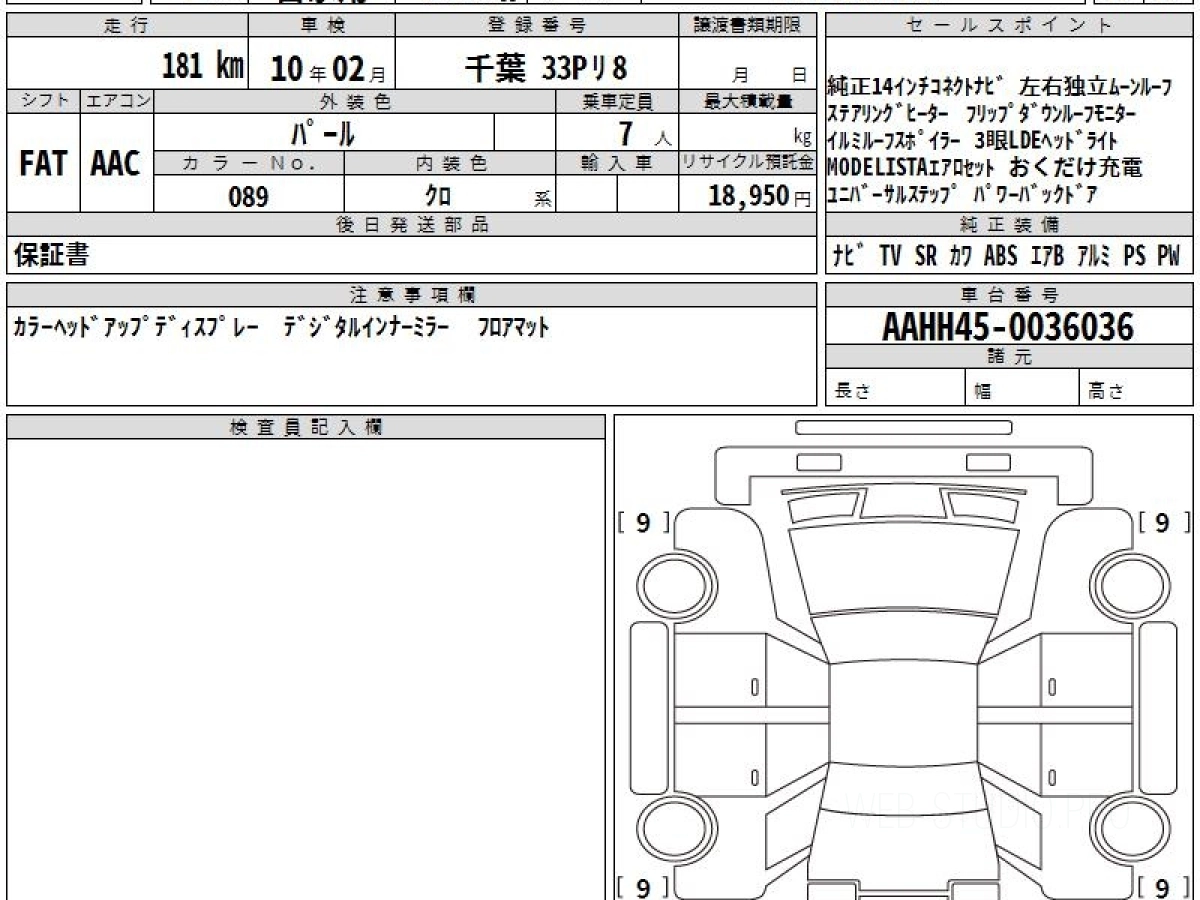Select the inspection date "10年02月"

point(327,68)
